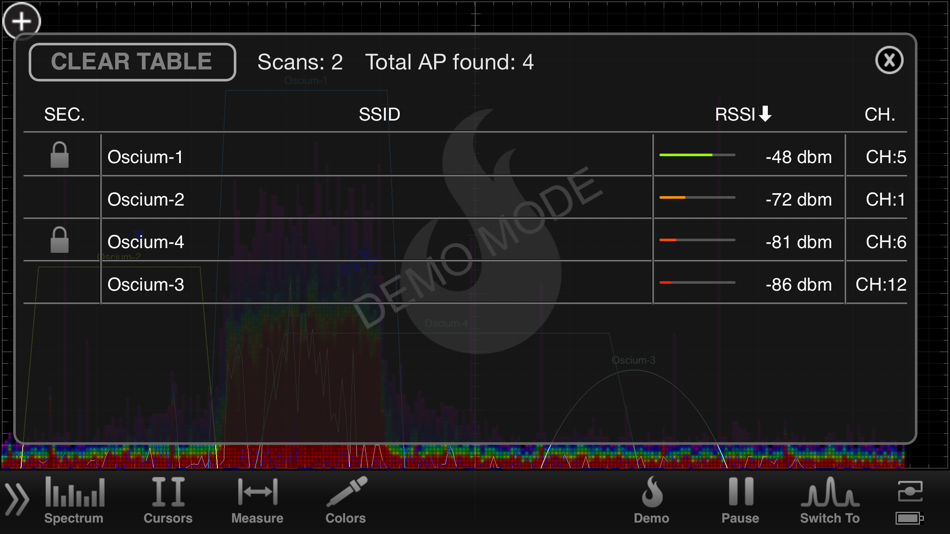
Task: Click the red signal bar of Oscium-3
Action: pyautogui.click(x=697, y=282)
